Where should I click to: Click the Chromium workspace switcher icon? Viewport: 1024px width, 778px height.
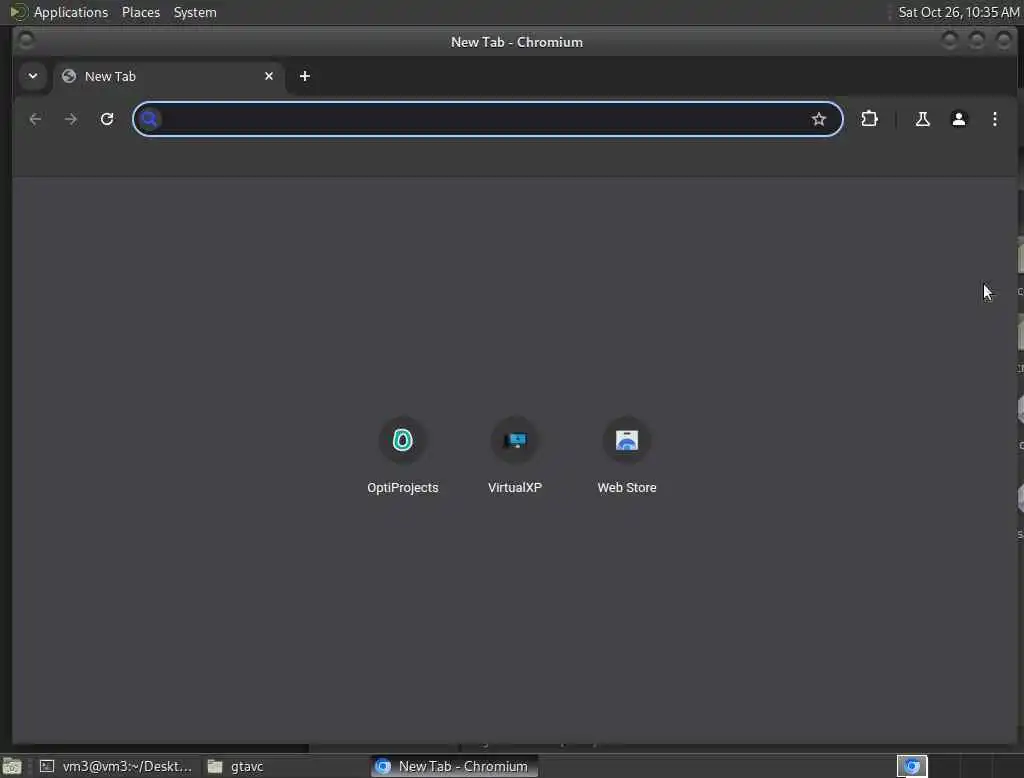912,766
